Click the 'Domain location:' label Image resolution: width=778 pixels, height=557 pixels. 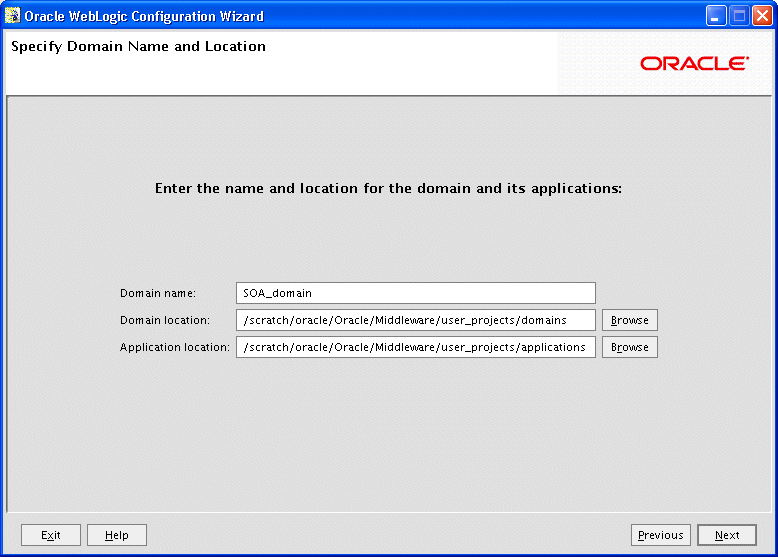click(x=165, y=320)
